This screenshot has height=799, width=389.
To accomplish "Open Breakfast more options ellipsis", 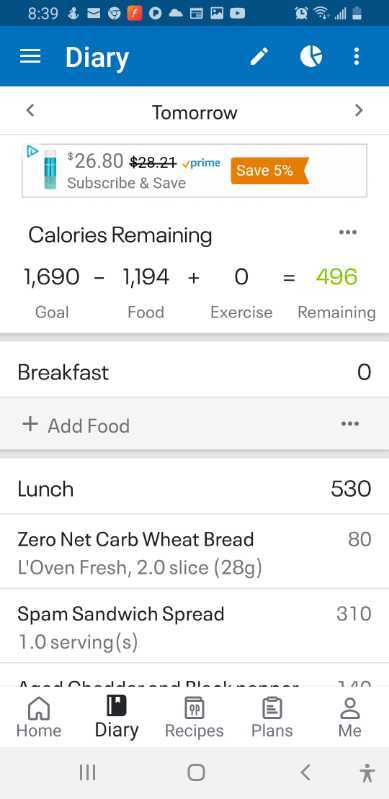I will click(x=350, y=424).
